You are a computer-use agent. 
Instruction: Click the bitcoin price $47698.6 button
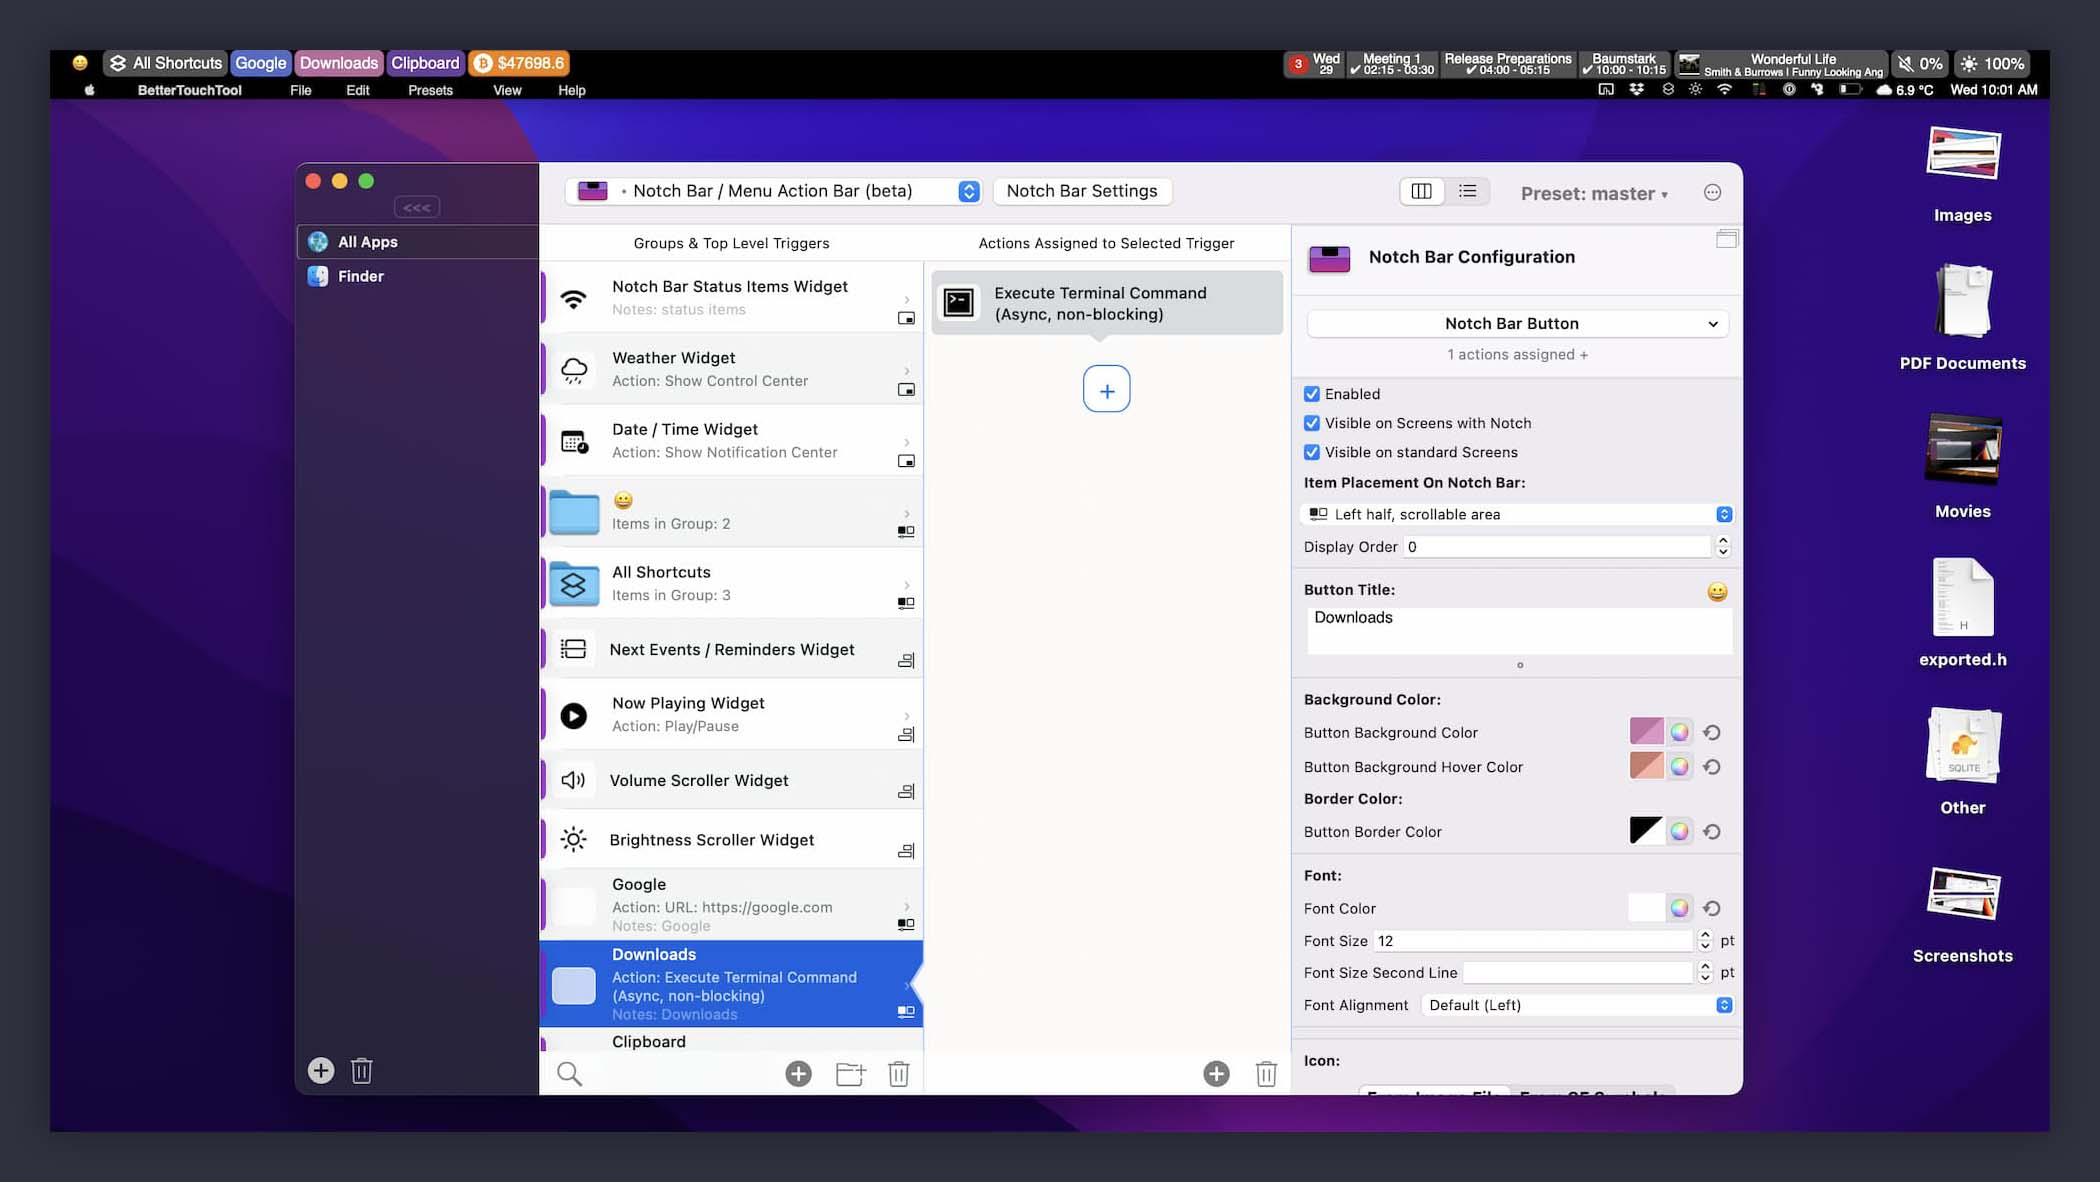coord(520,63)
